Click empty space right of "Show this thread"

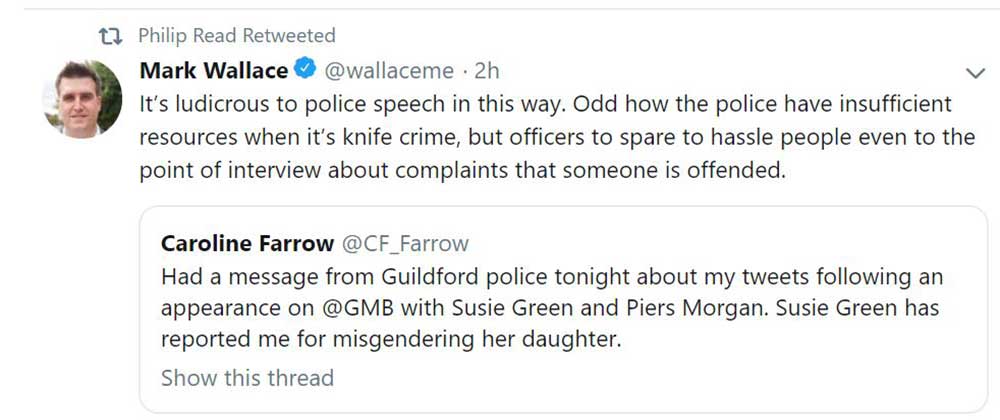coord(650,378)
